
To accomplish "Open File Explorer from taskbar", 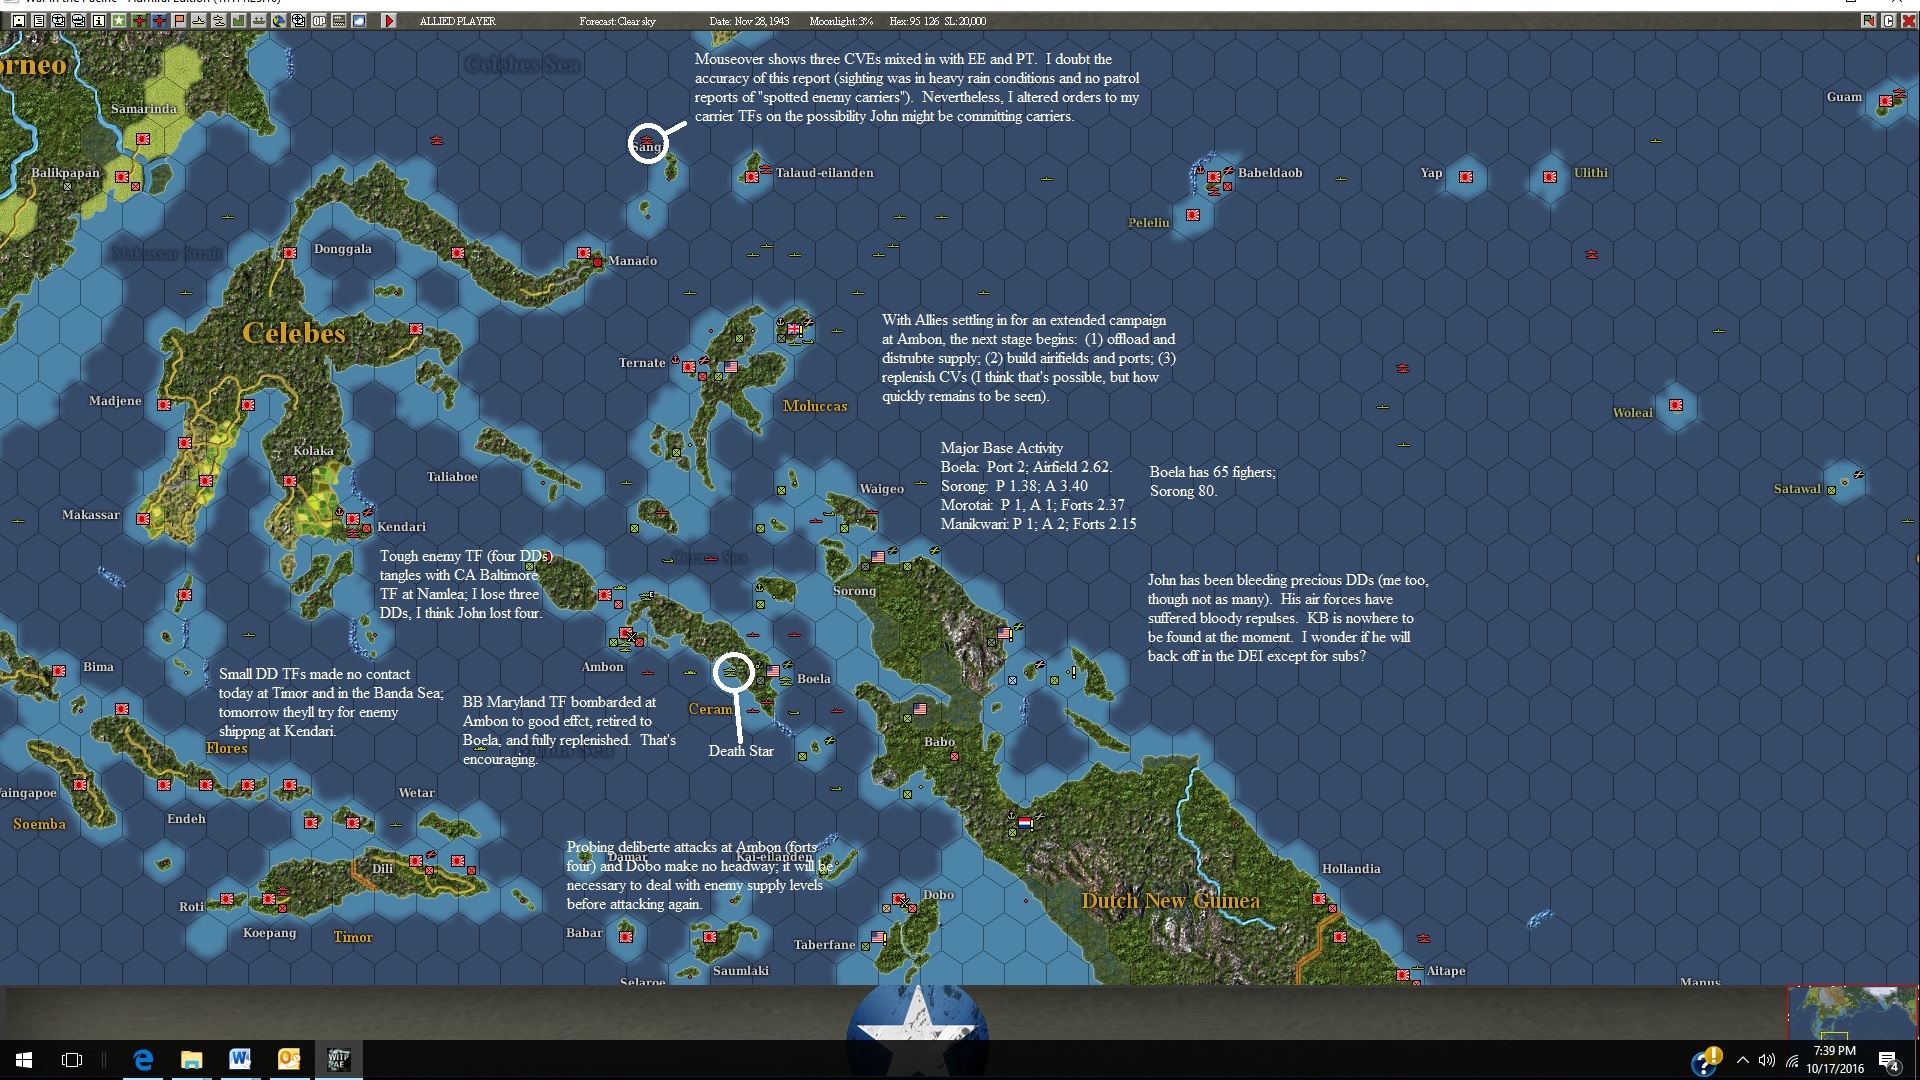I will pyautogui.click(x=191, y=1060).
